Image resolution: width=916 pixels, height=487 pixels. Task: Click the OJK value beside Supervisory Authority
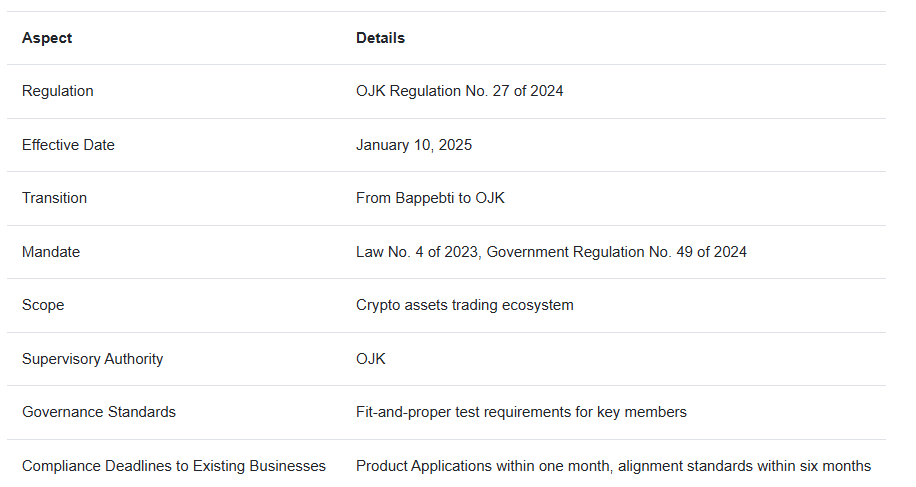click(371, 359)
